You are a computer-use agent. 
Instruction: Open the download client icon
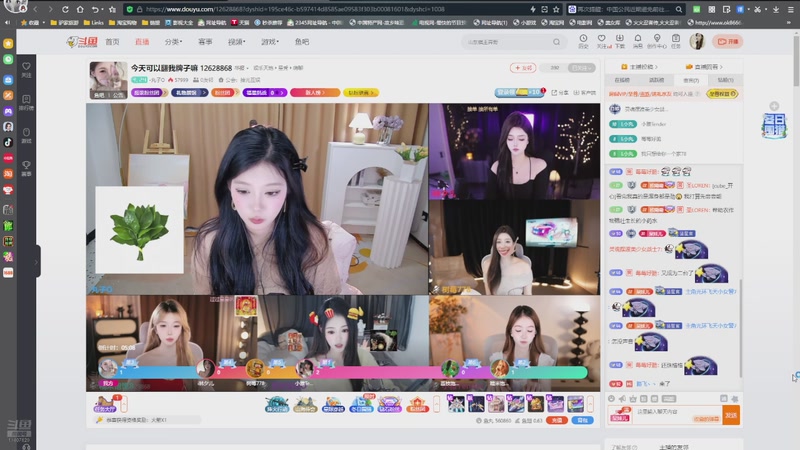(619, 41)
